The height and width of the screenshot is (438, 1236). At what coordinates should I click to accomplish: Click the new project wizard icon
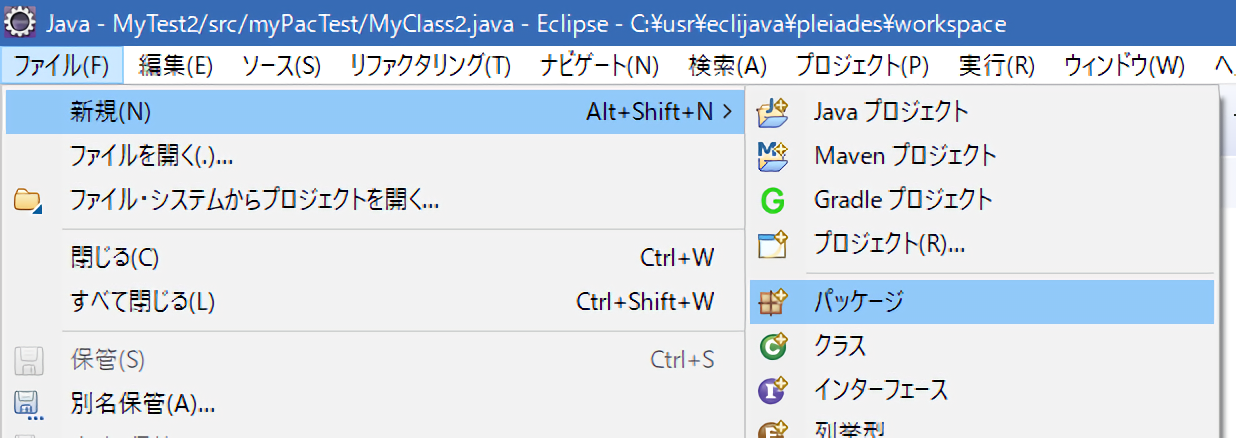(774, 243)
